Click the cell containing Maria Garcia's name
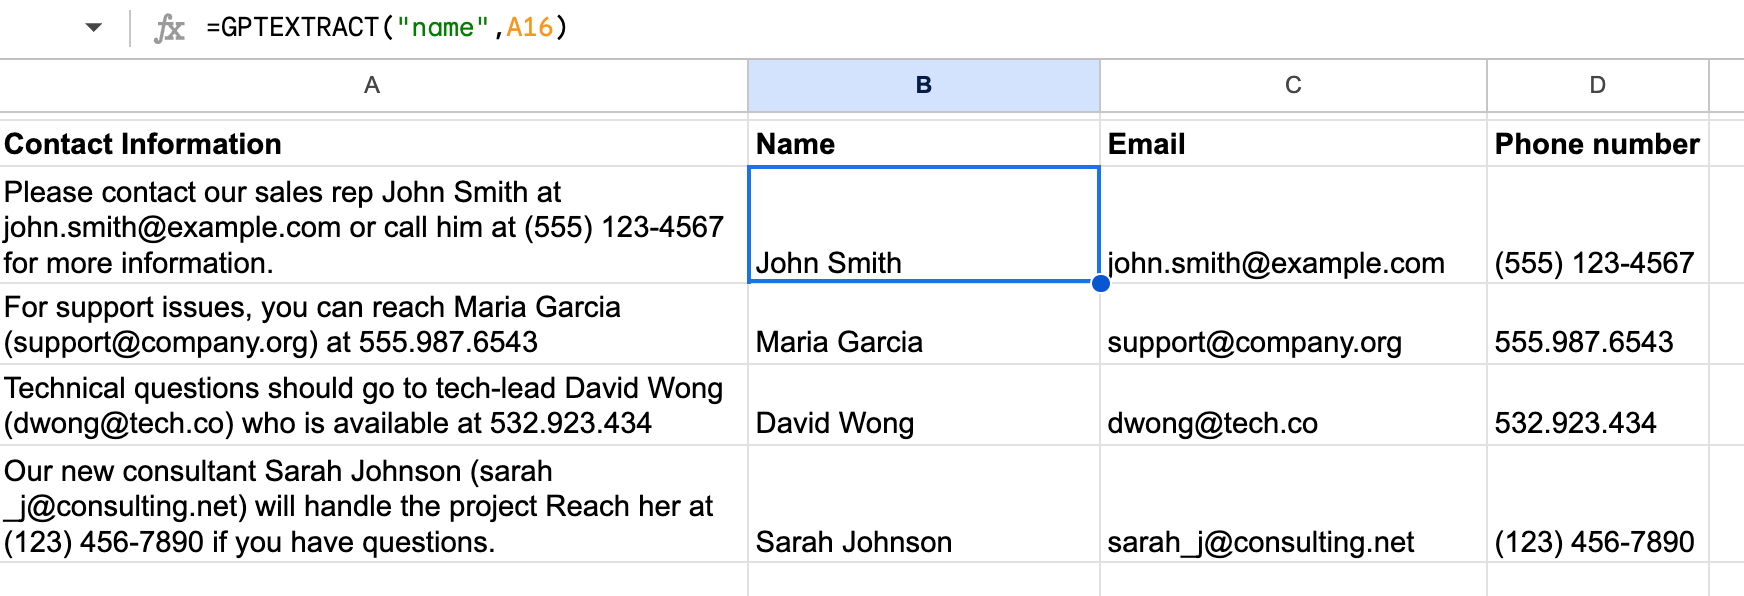The width and height of the screenshot is (1744, 596). (x=923, y=325)
